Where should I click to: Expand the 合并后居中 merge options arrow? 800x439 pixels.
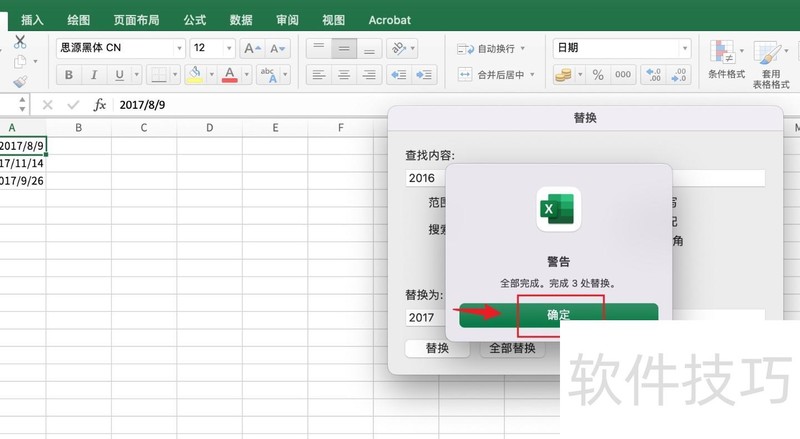click(533, 75)
